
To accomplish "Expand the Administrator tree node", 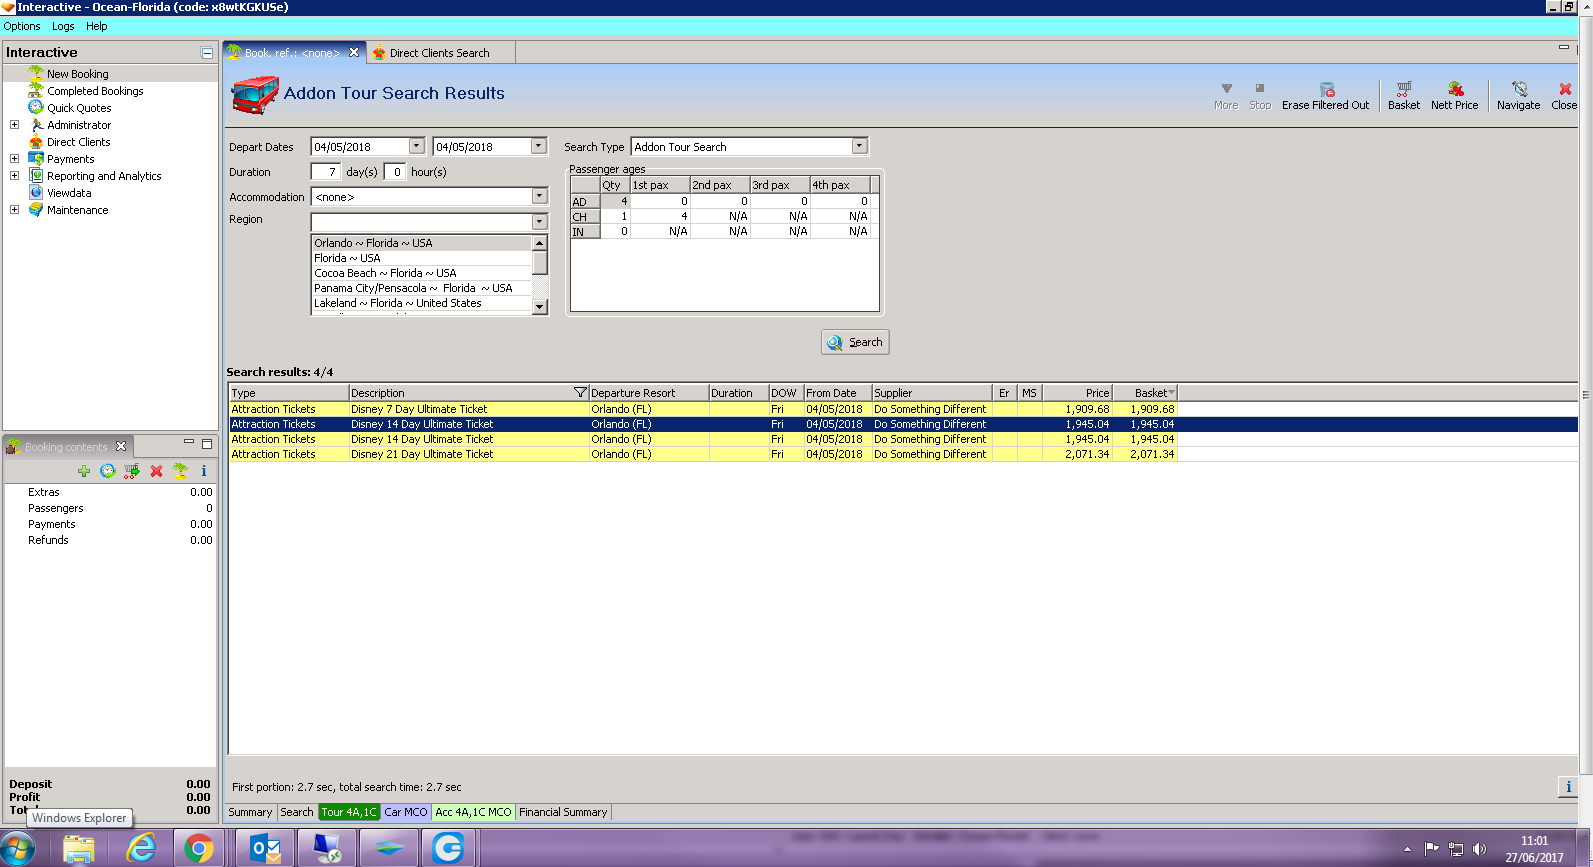I will (x=14, y=125).
